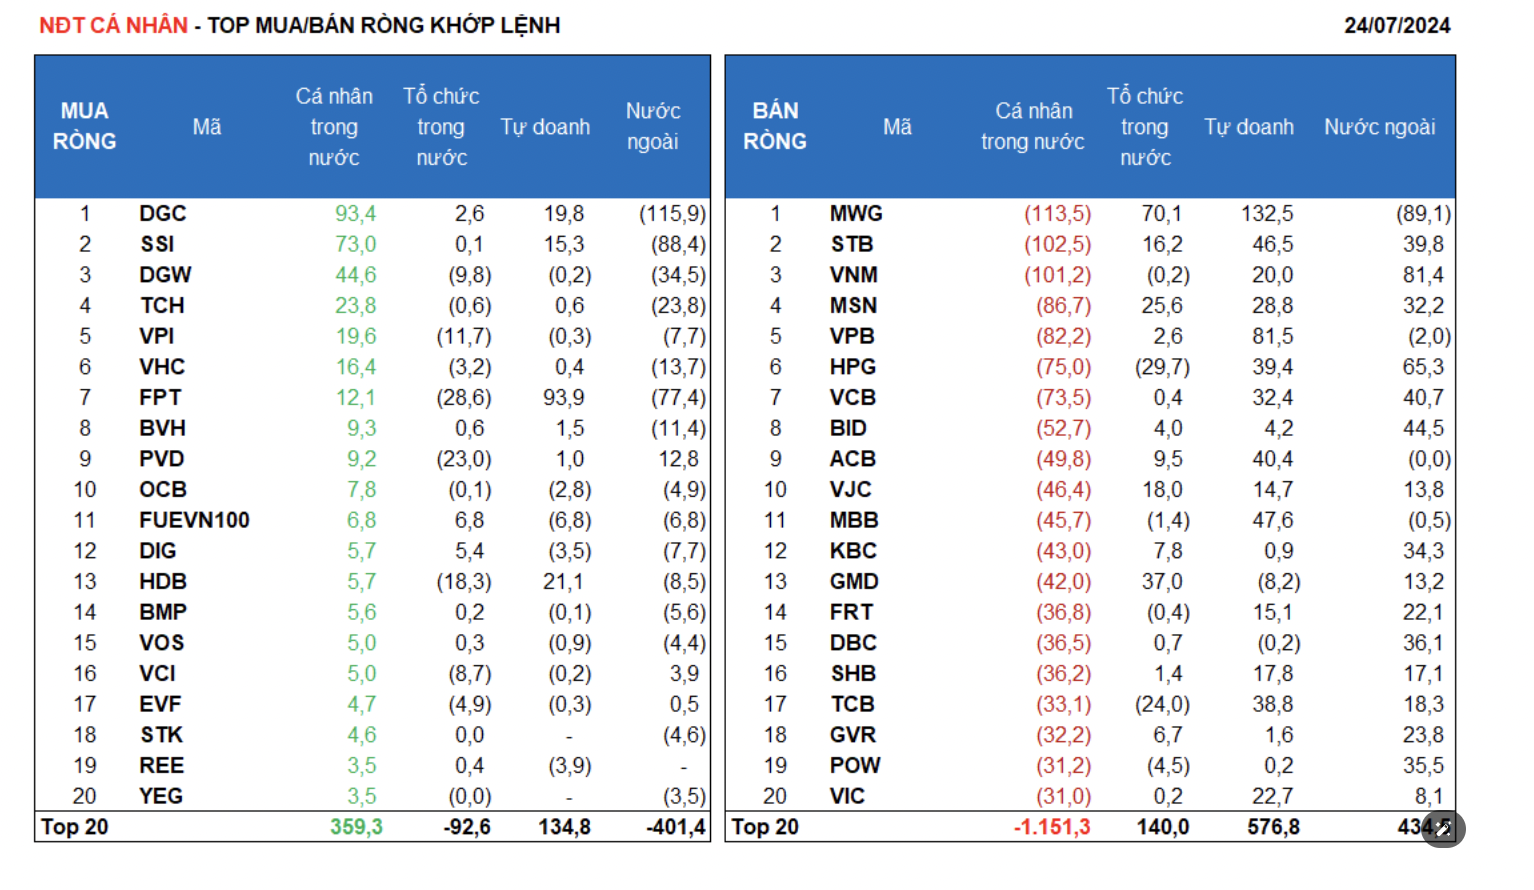Click the green value 93,4 for DGC
The height and width of the screenshot is (890, 1534).
pyautogui.click(x=356, y=214)
